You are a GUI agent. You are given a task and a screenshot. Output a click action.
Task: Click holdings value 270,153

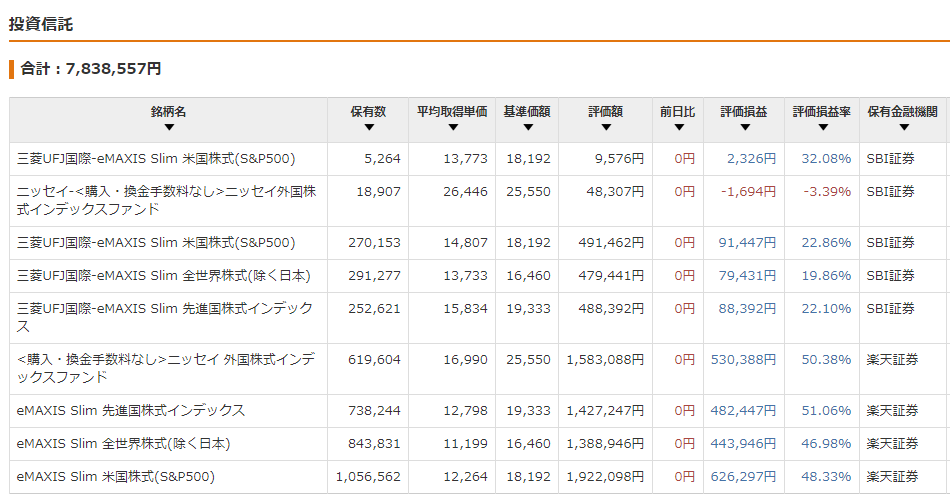tap(374, 243)
